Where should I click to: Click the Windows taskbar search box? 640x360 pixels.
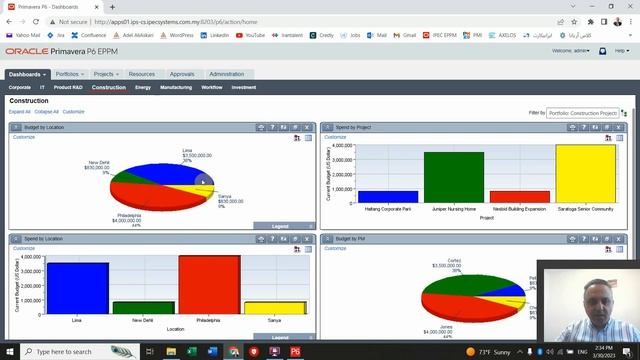click(x=80, y=351)
